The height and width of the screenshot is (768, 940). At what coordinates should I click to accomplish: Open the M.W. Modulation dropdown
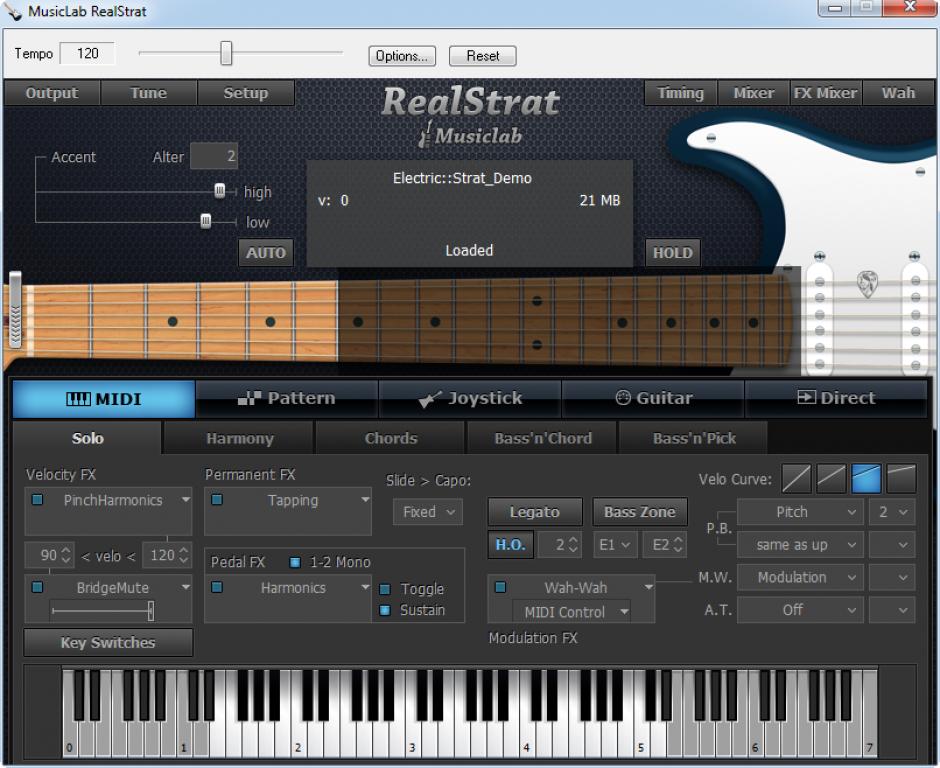[x=800, y=577]
